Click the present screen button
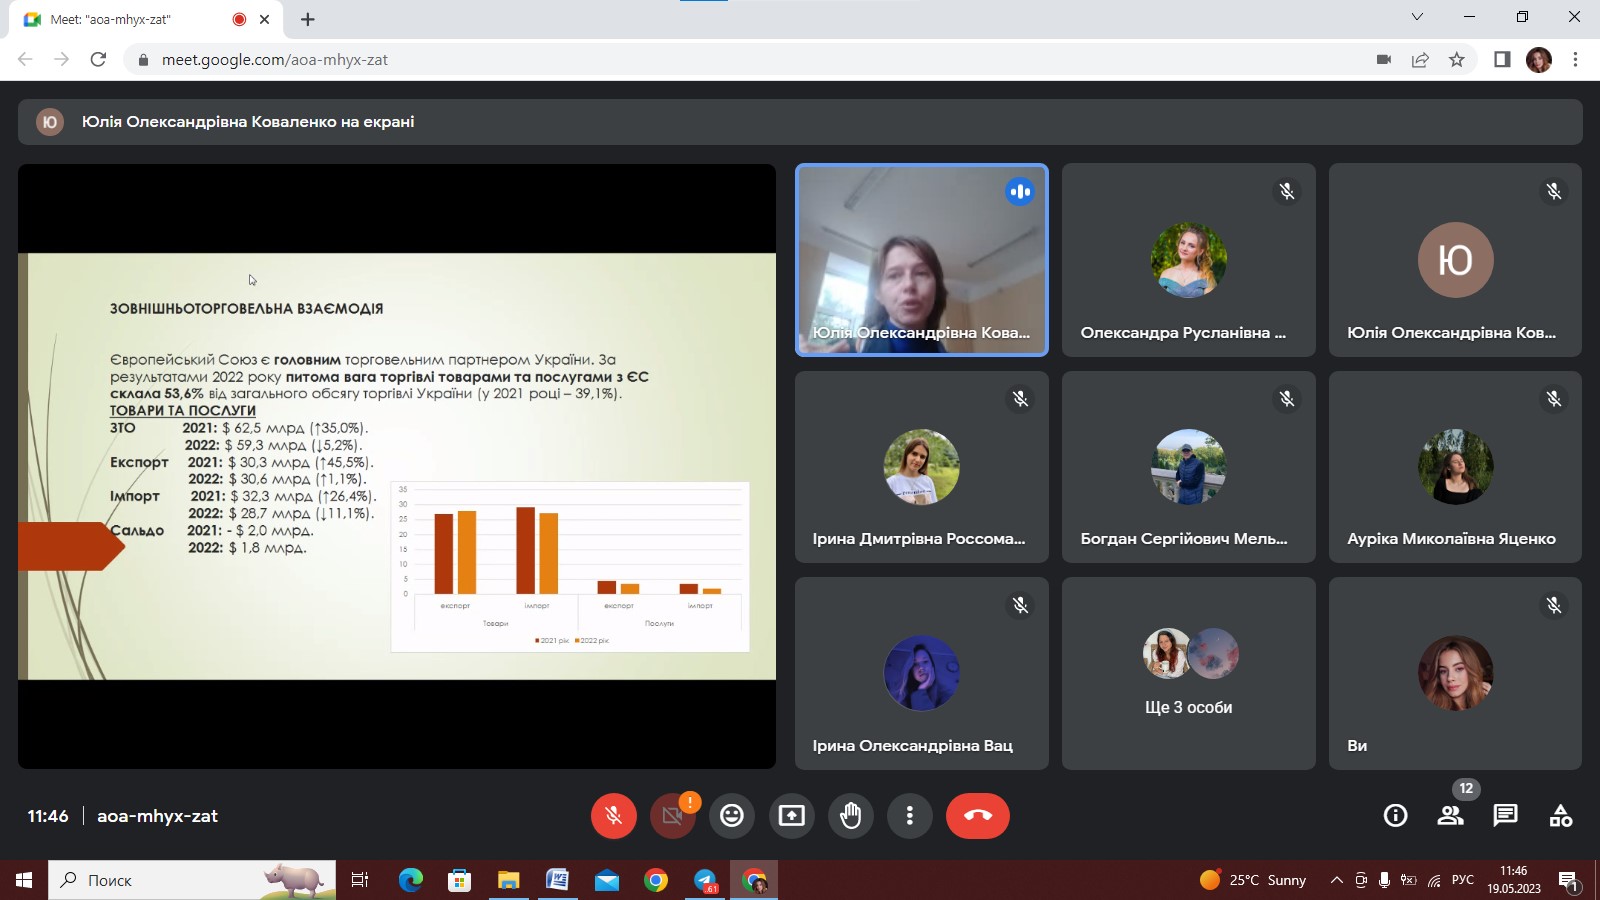 [791, 816]
